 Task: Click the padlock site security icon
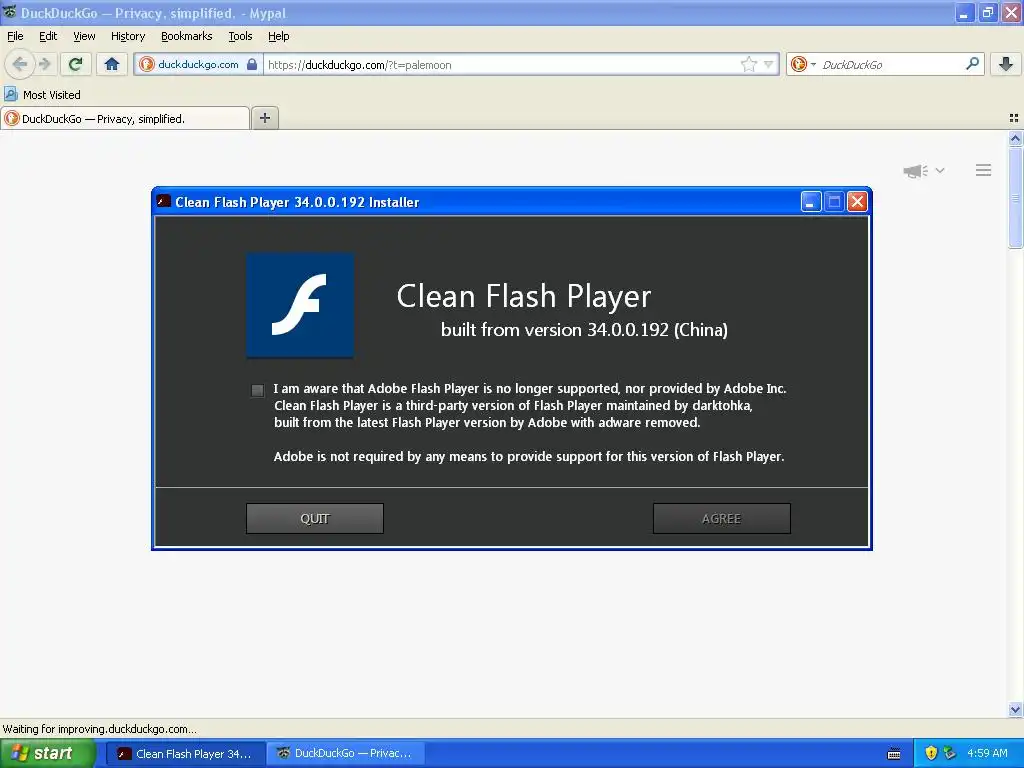tap(251, 64)
